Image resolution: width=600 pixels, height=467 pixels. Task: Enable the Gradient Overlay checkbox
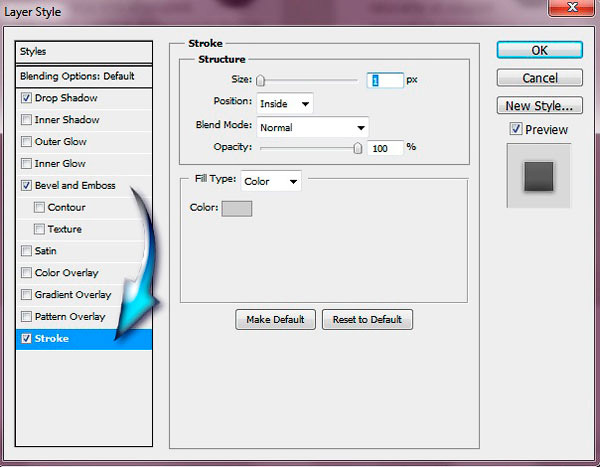pyautogui.click(x=26, y=295)
